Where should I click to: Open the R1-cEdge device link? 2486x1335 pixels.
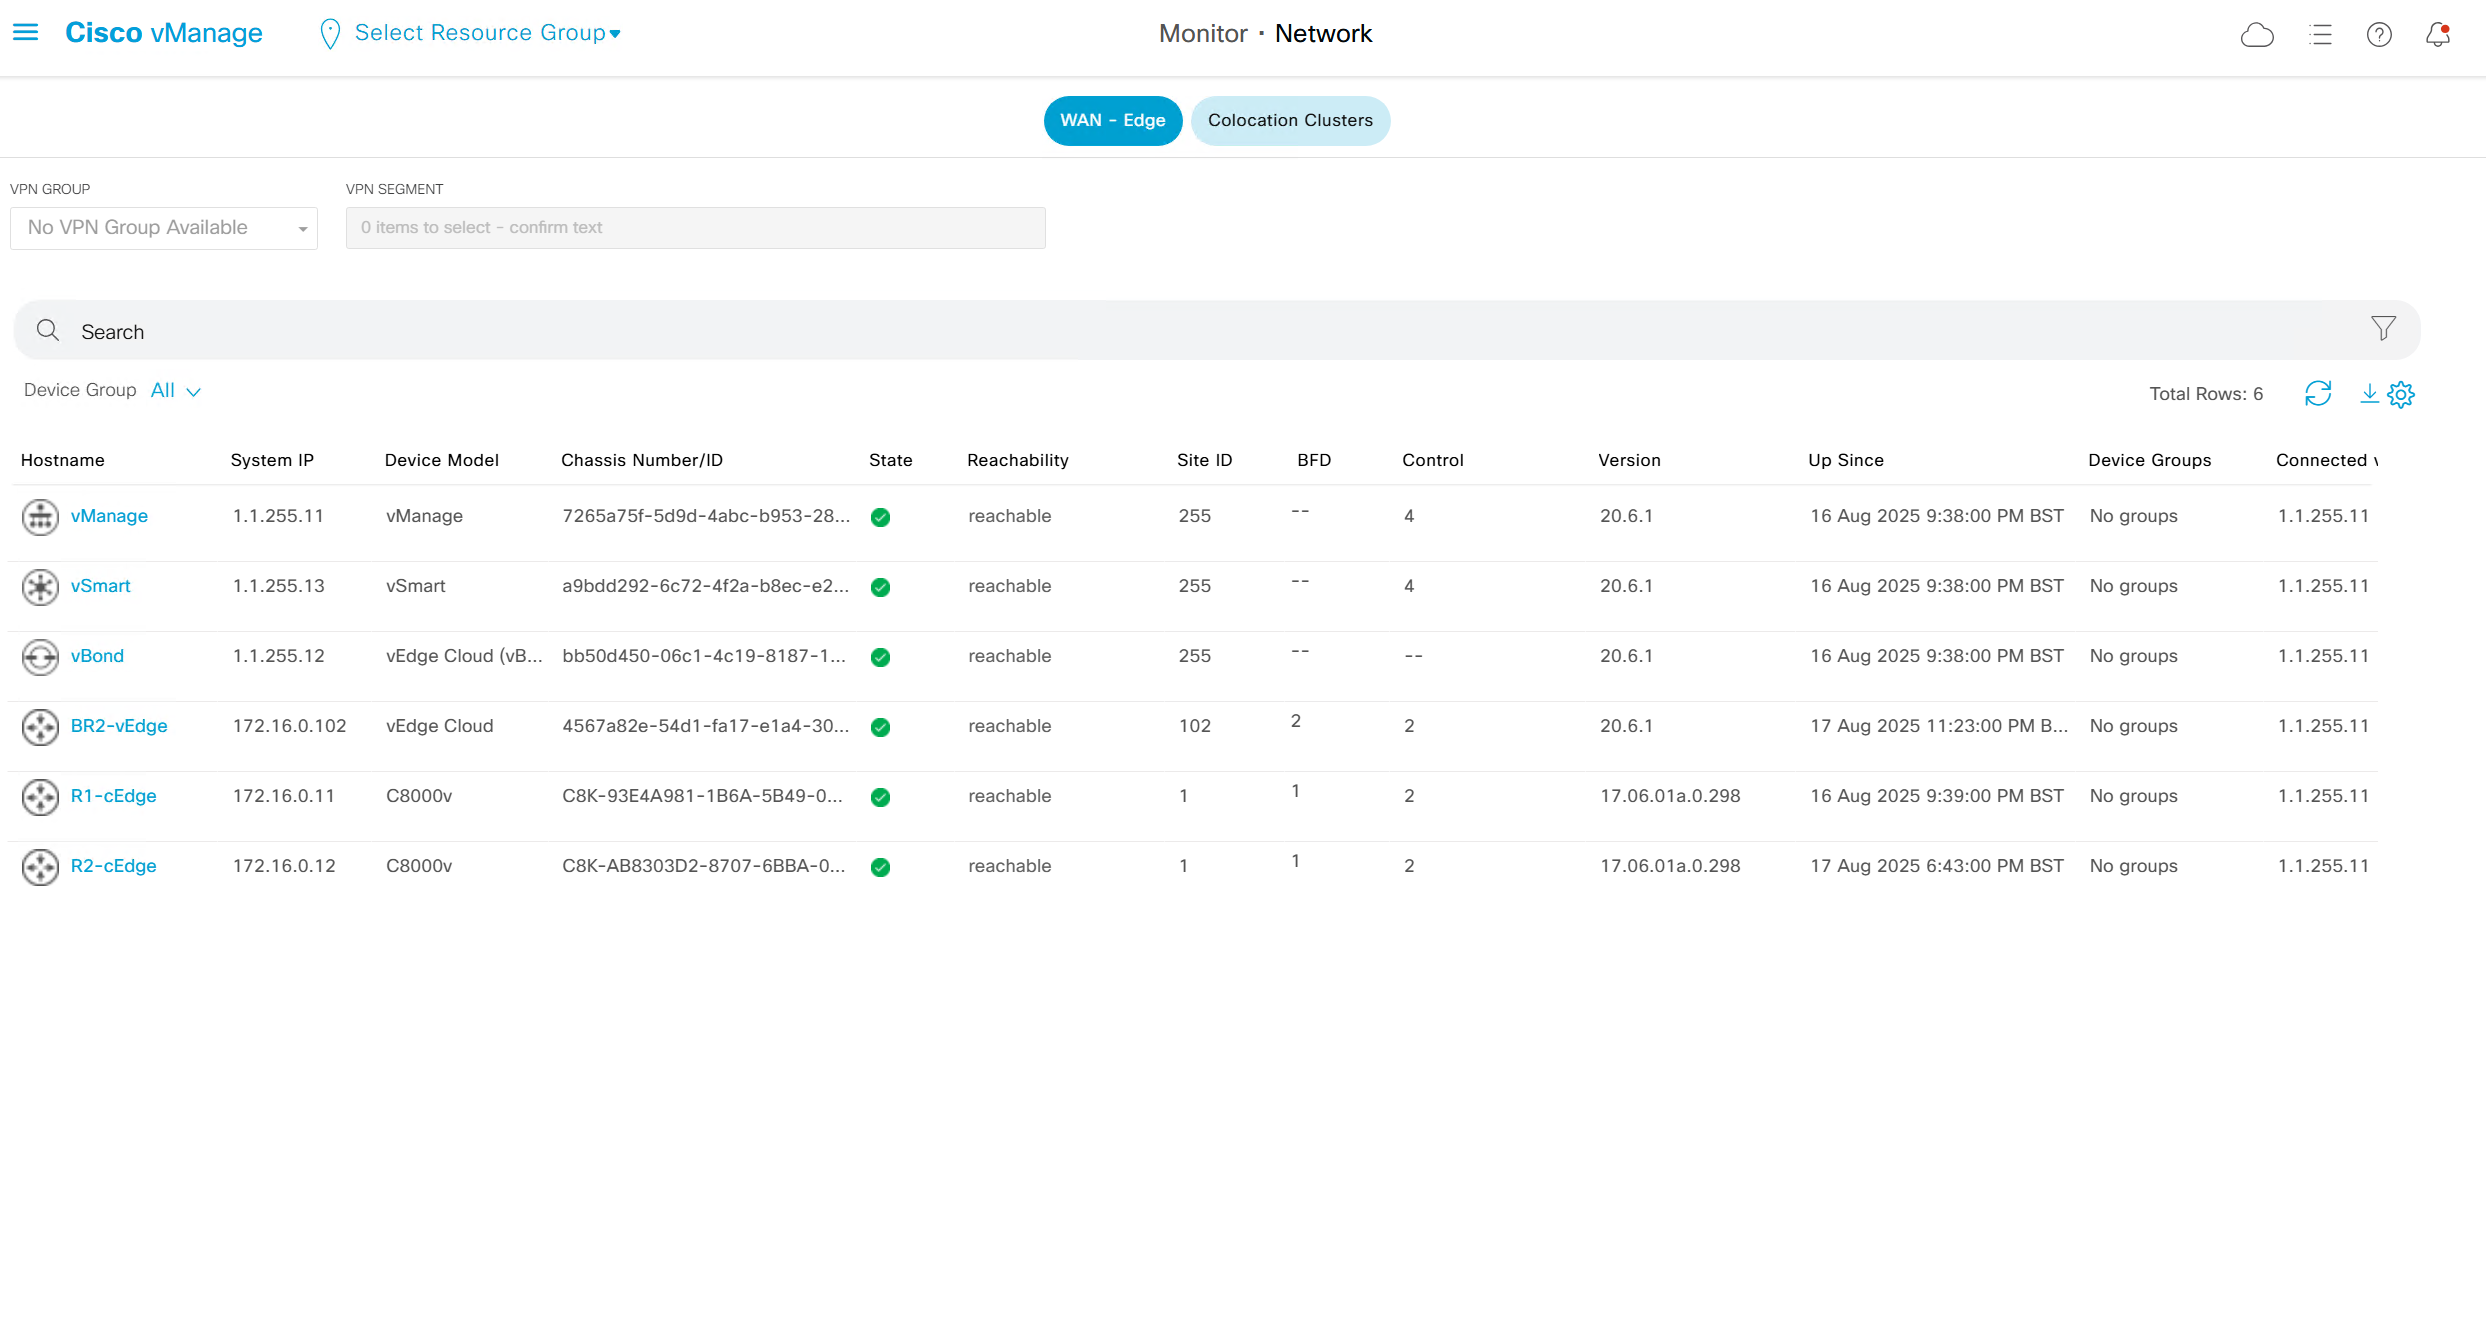coord(113,796)
